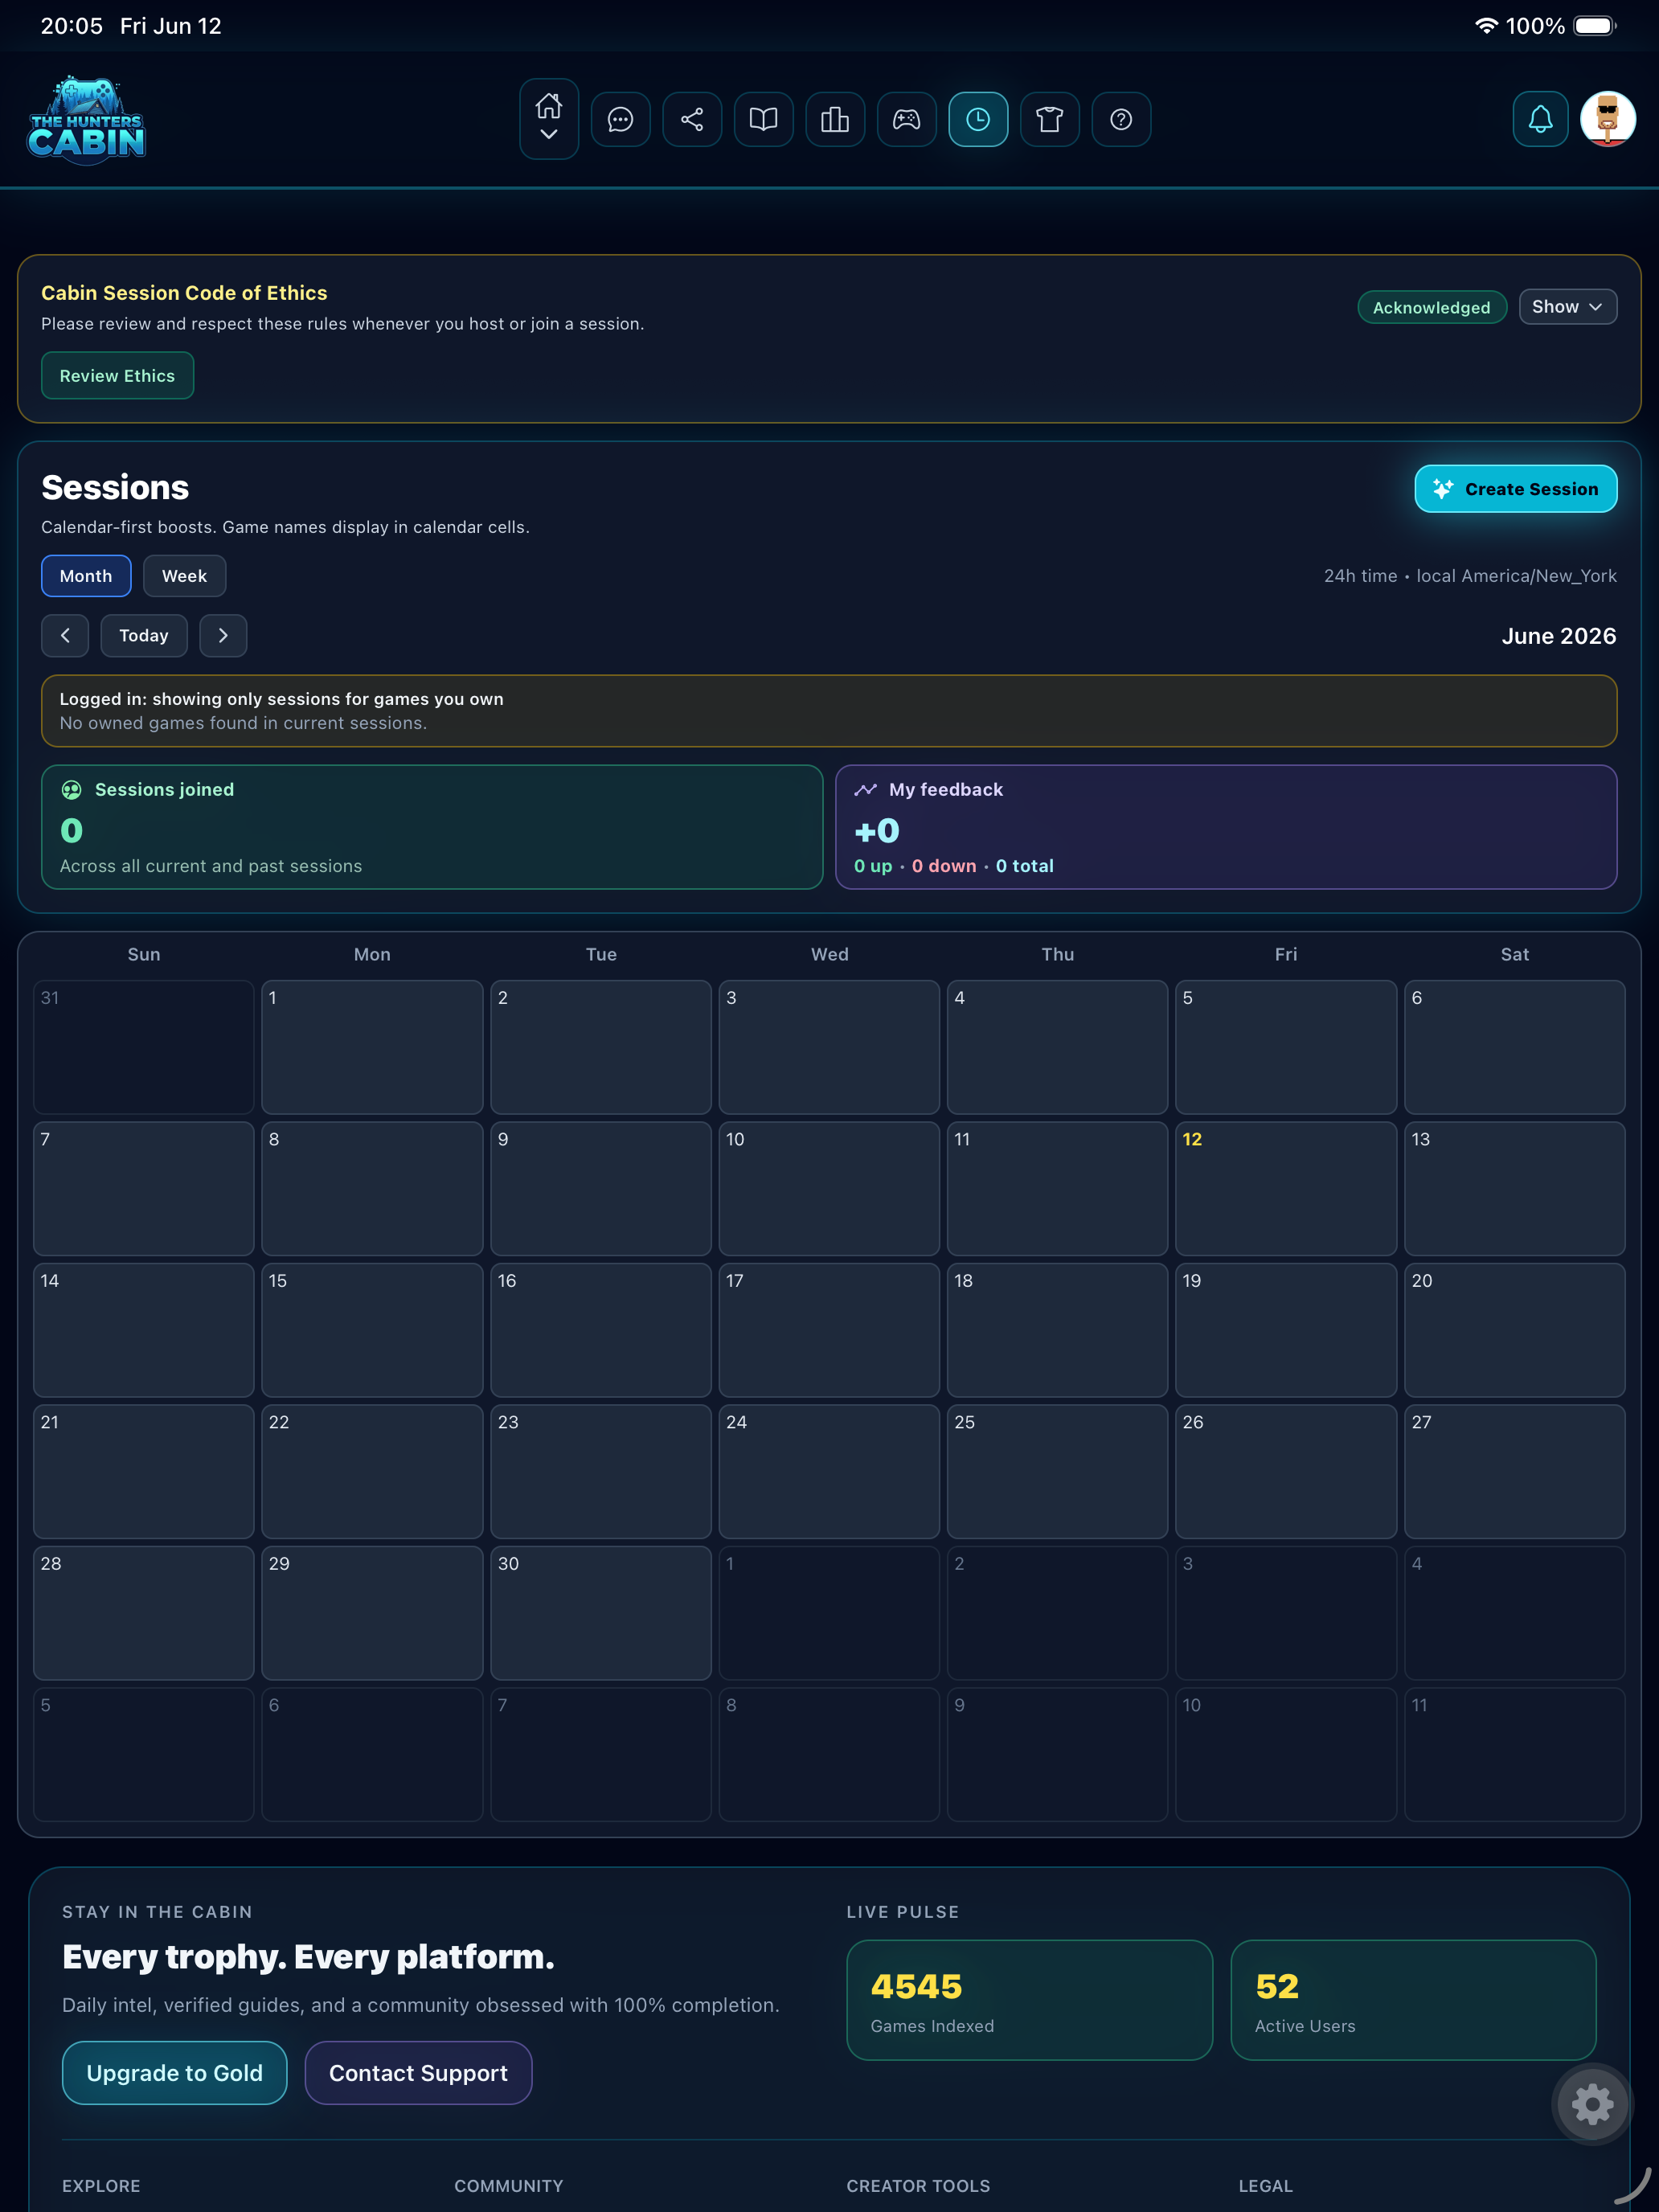The image size is (1659, 2212).
Task: Open the chat bubble nav icon
Action: tap(620, 120)
